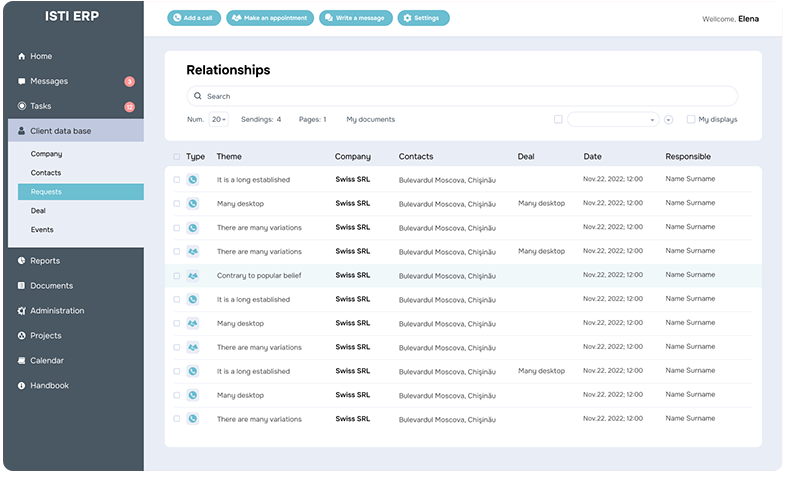The width and height of the screenshot is (785, 477).
Task: Click the red Messages notification badge
Action: pos(129,81)
